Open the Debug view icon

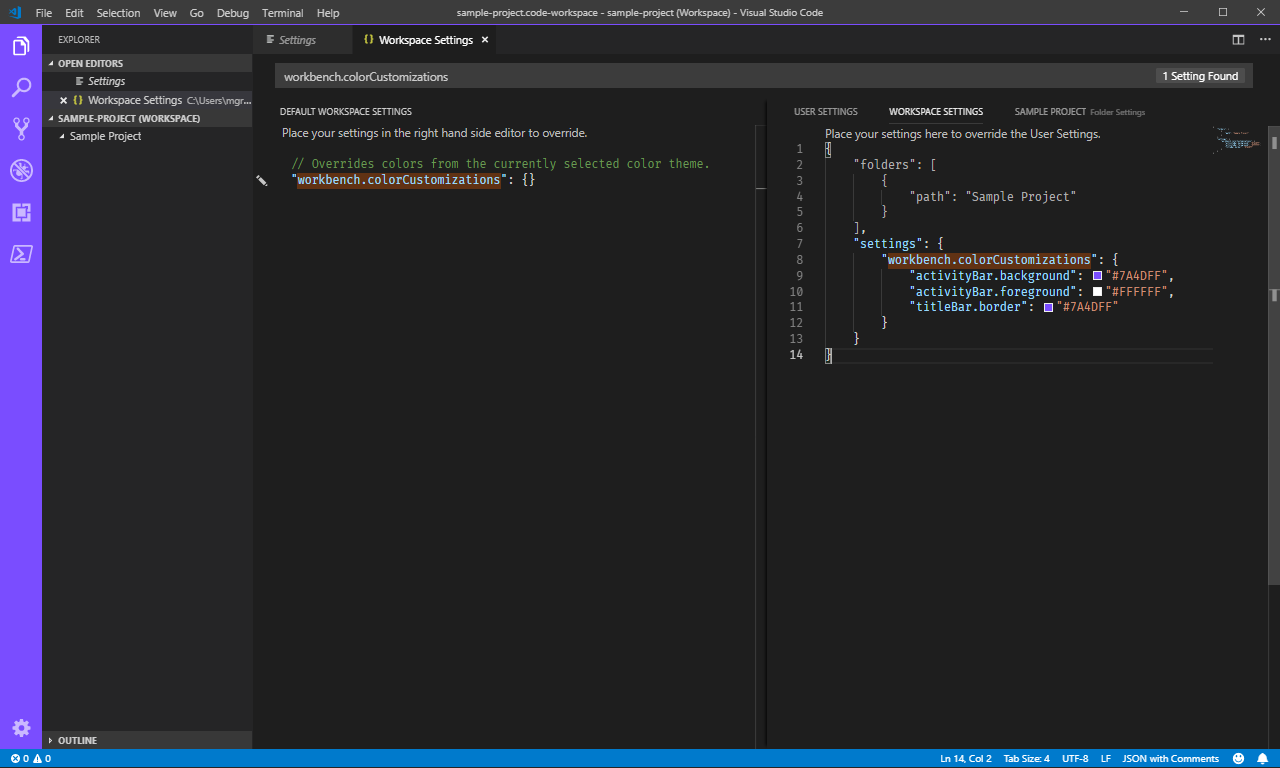(21, 171)
